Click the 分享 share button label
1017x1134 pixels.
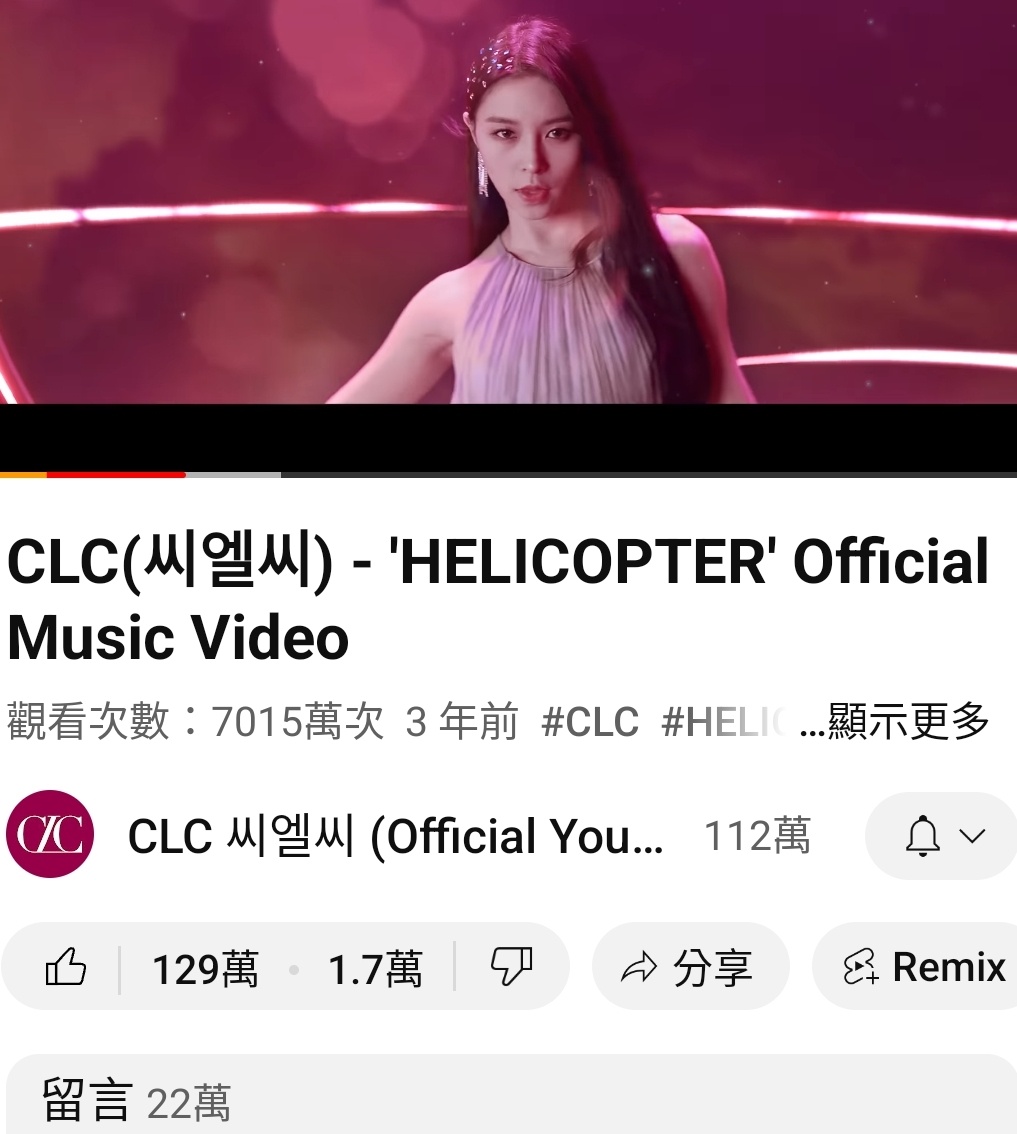point(712,968)
